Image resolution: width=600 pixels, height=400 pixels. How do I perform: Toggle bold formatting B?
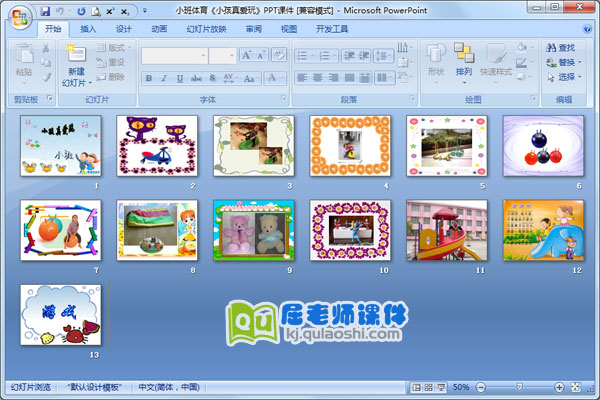149,78
